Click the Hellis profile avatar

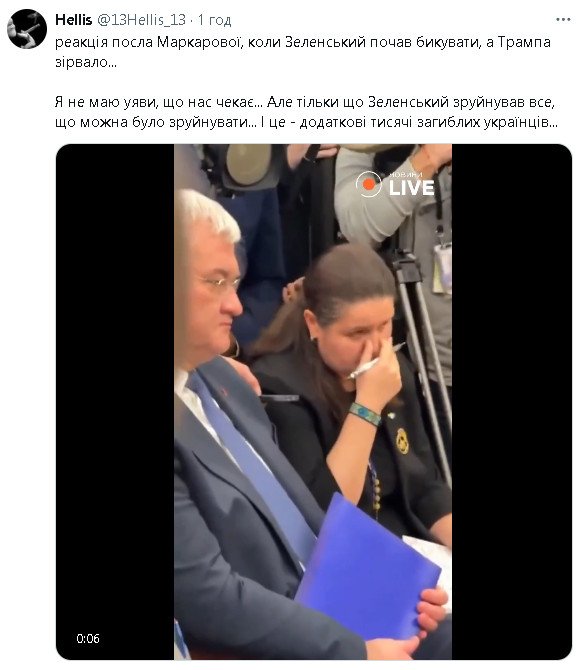point(27,29)
